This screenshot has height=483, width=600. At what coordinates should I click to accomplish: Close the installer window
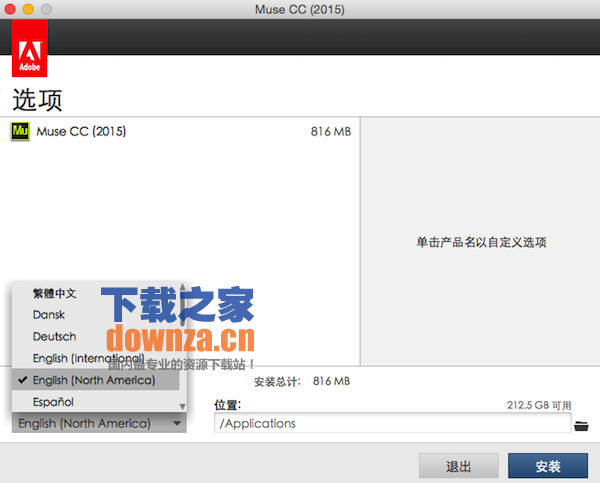[10, 9]
